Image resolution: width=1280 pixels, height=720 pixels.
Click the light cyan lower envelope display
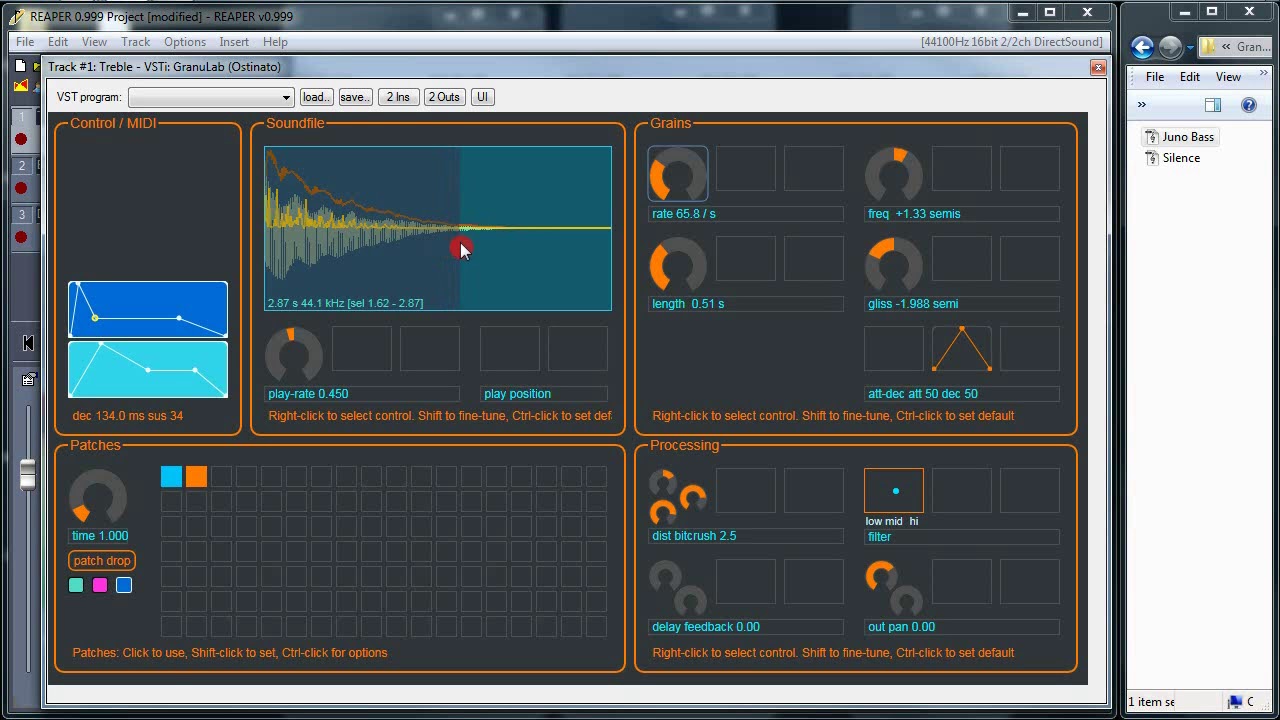tap(148, 369)
